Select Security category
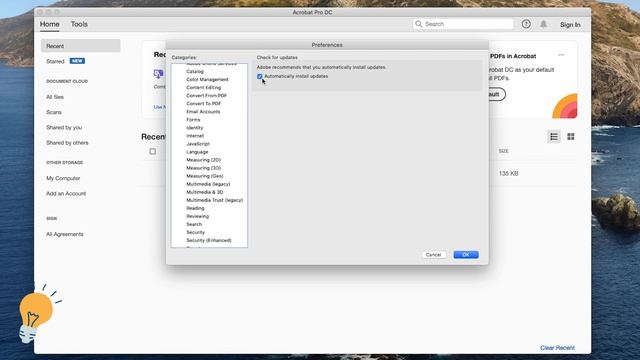 tap(196, 232)
